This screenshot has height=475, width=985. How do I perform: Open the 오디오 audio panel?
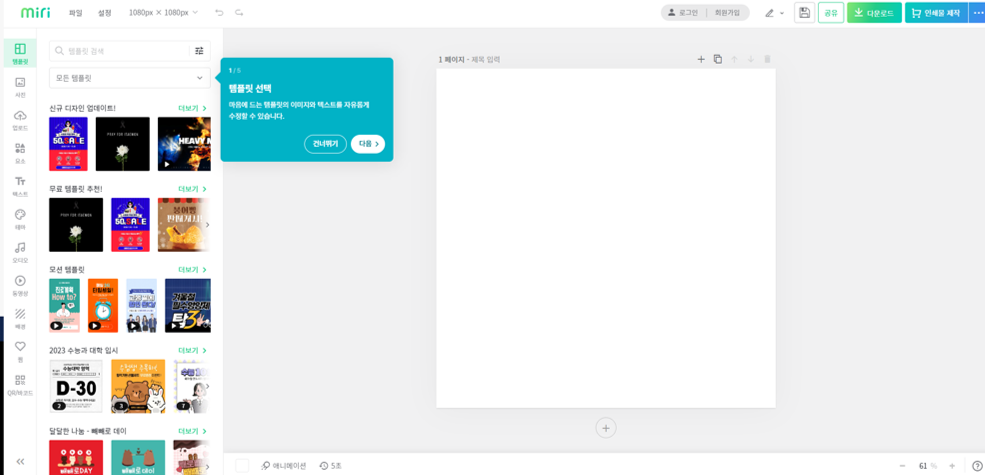[x=20, y=252]
